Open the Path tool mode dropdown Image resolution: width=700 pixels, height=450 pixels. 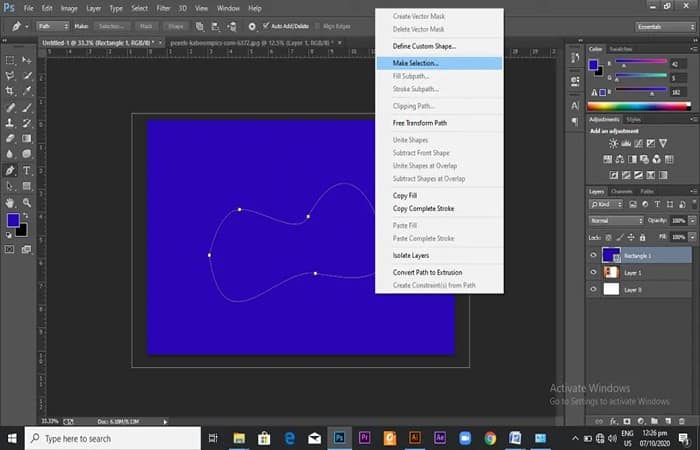pyautogui.click(x=53, y=26)
